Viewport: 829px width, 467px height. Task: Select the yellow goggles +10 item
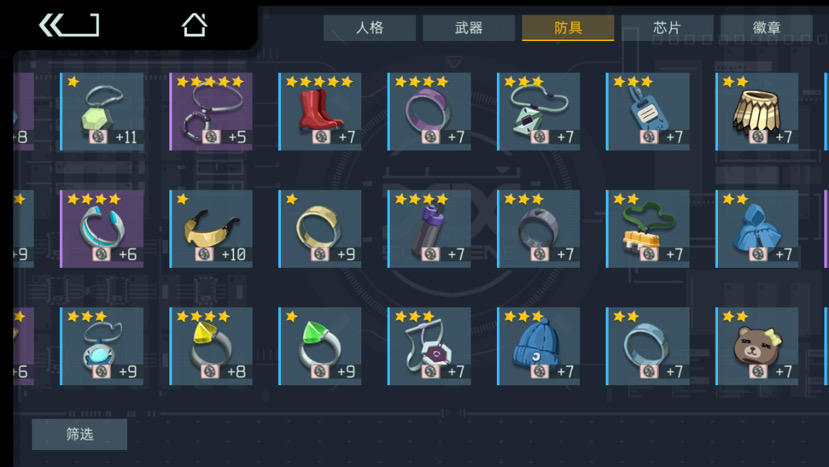click(x=211, y=229)
